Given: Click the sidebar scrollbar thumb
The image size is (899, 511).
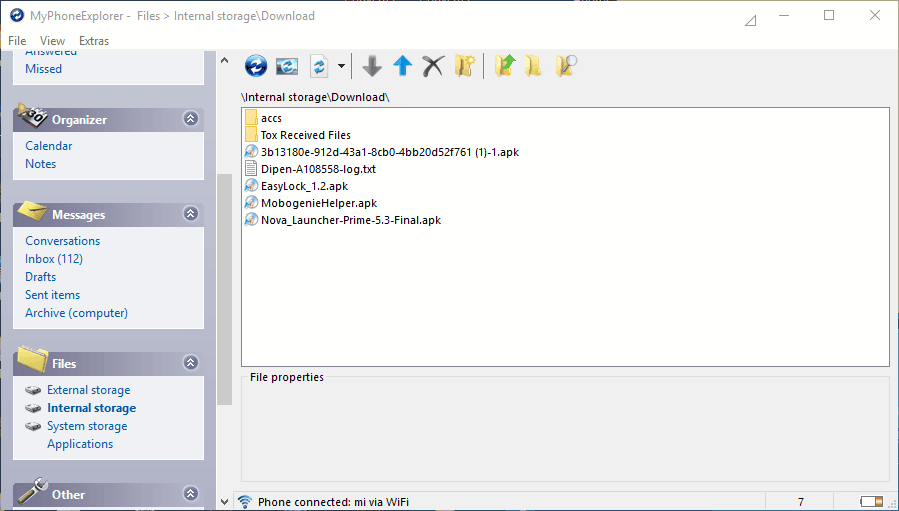Looking at the screenshot, I should (224, 289).
